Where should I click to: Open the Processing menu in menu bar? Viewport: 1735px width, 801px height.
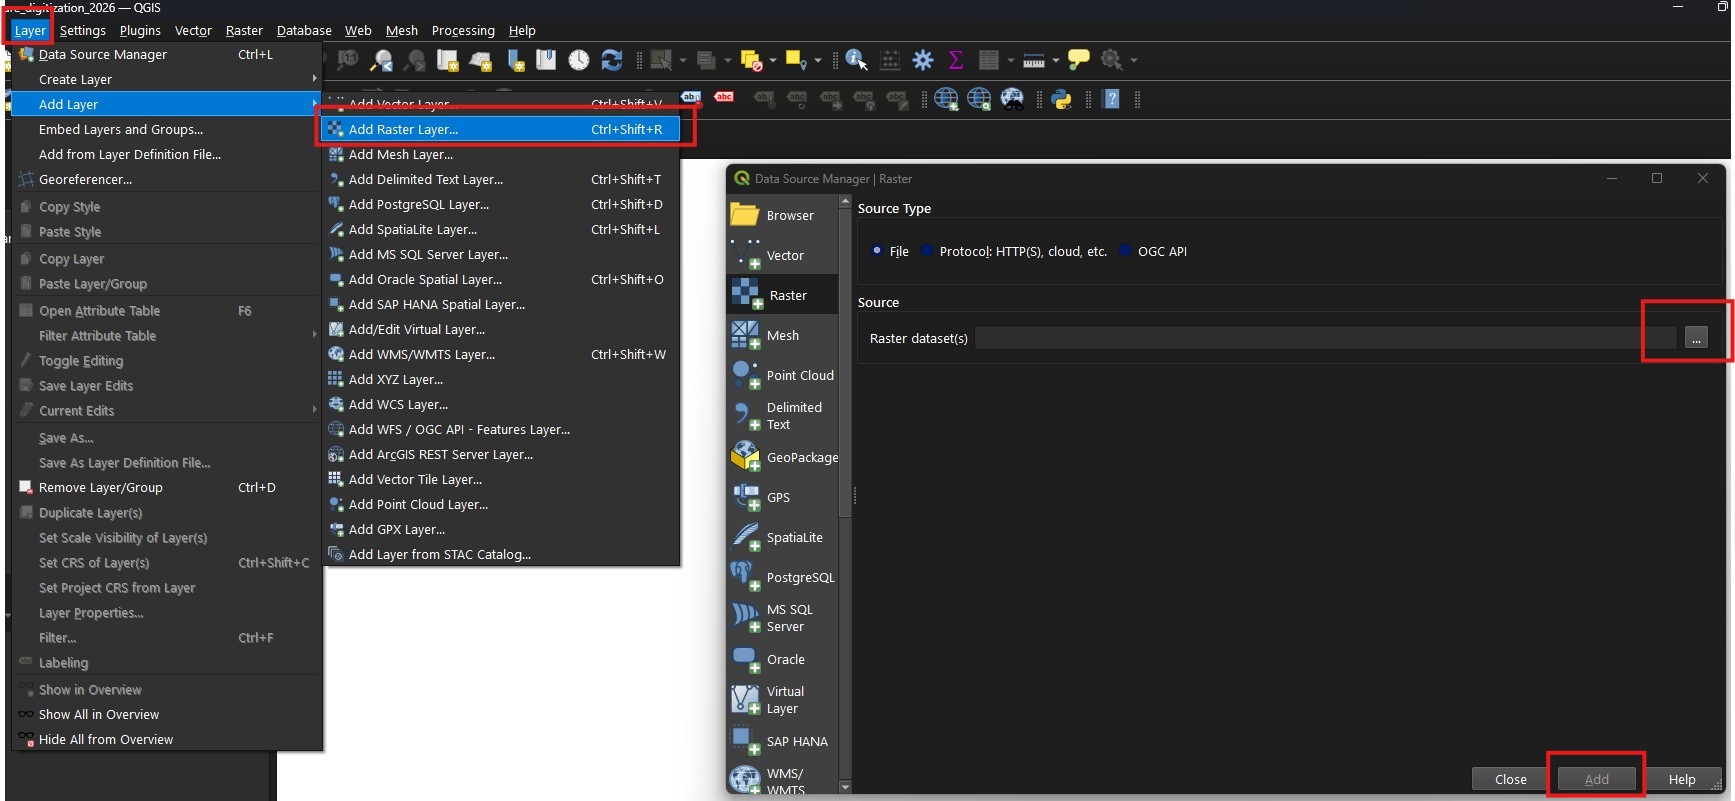coord(462,31)
